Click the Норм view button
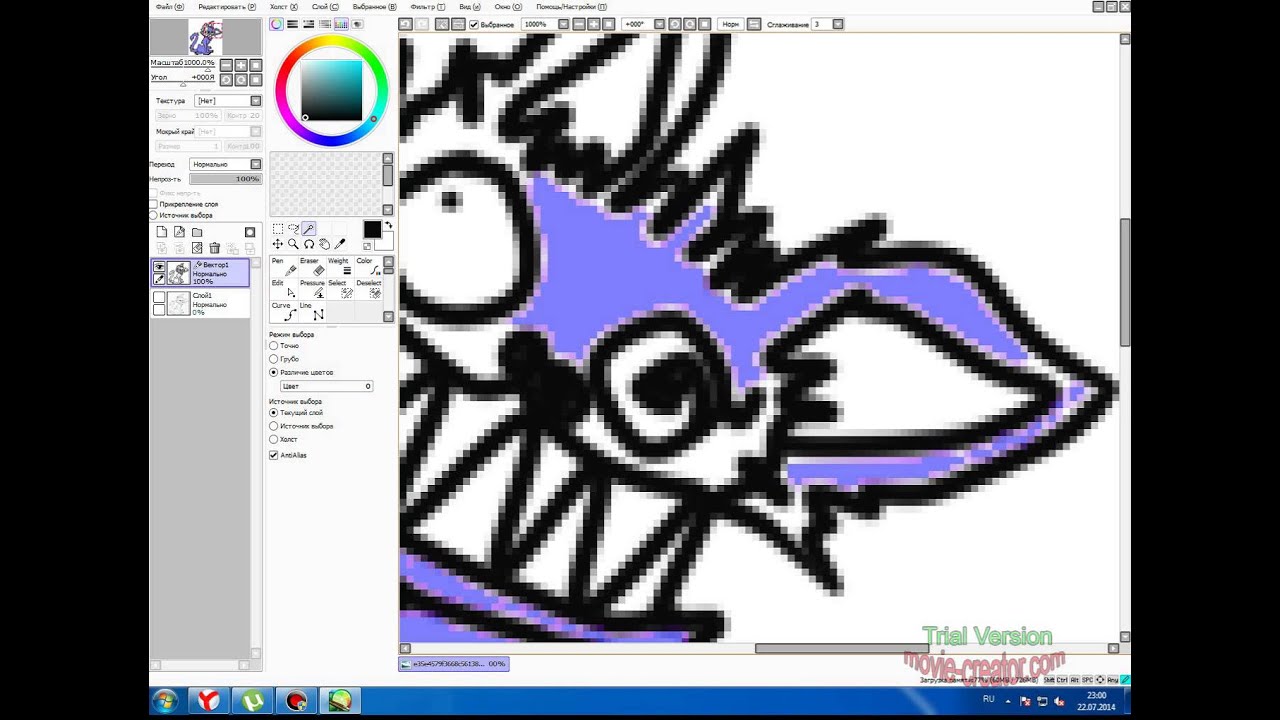This screenshot has height=720, width=1280. (731, 24)
